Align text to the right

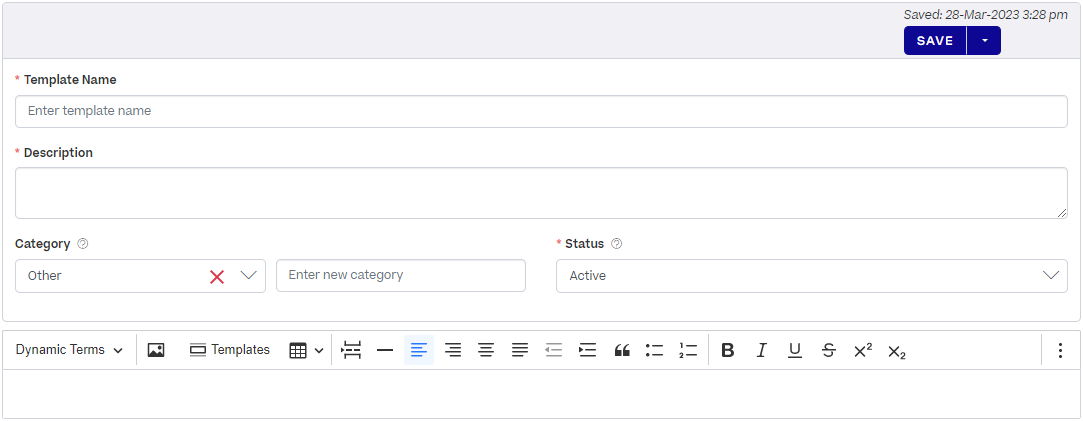point(453,350)
